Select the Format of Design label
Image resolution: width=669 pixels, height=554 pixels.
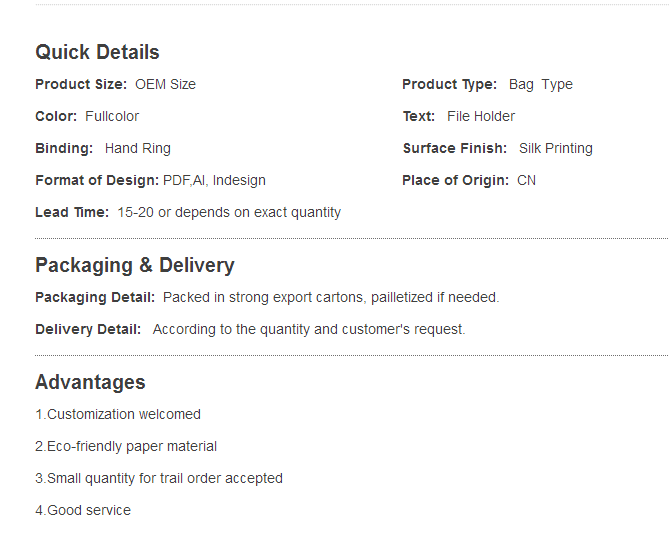click(97, 181)
